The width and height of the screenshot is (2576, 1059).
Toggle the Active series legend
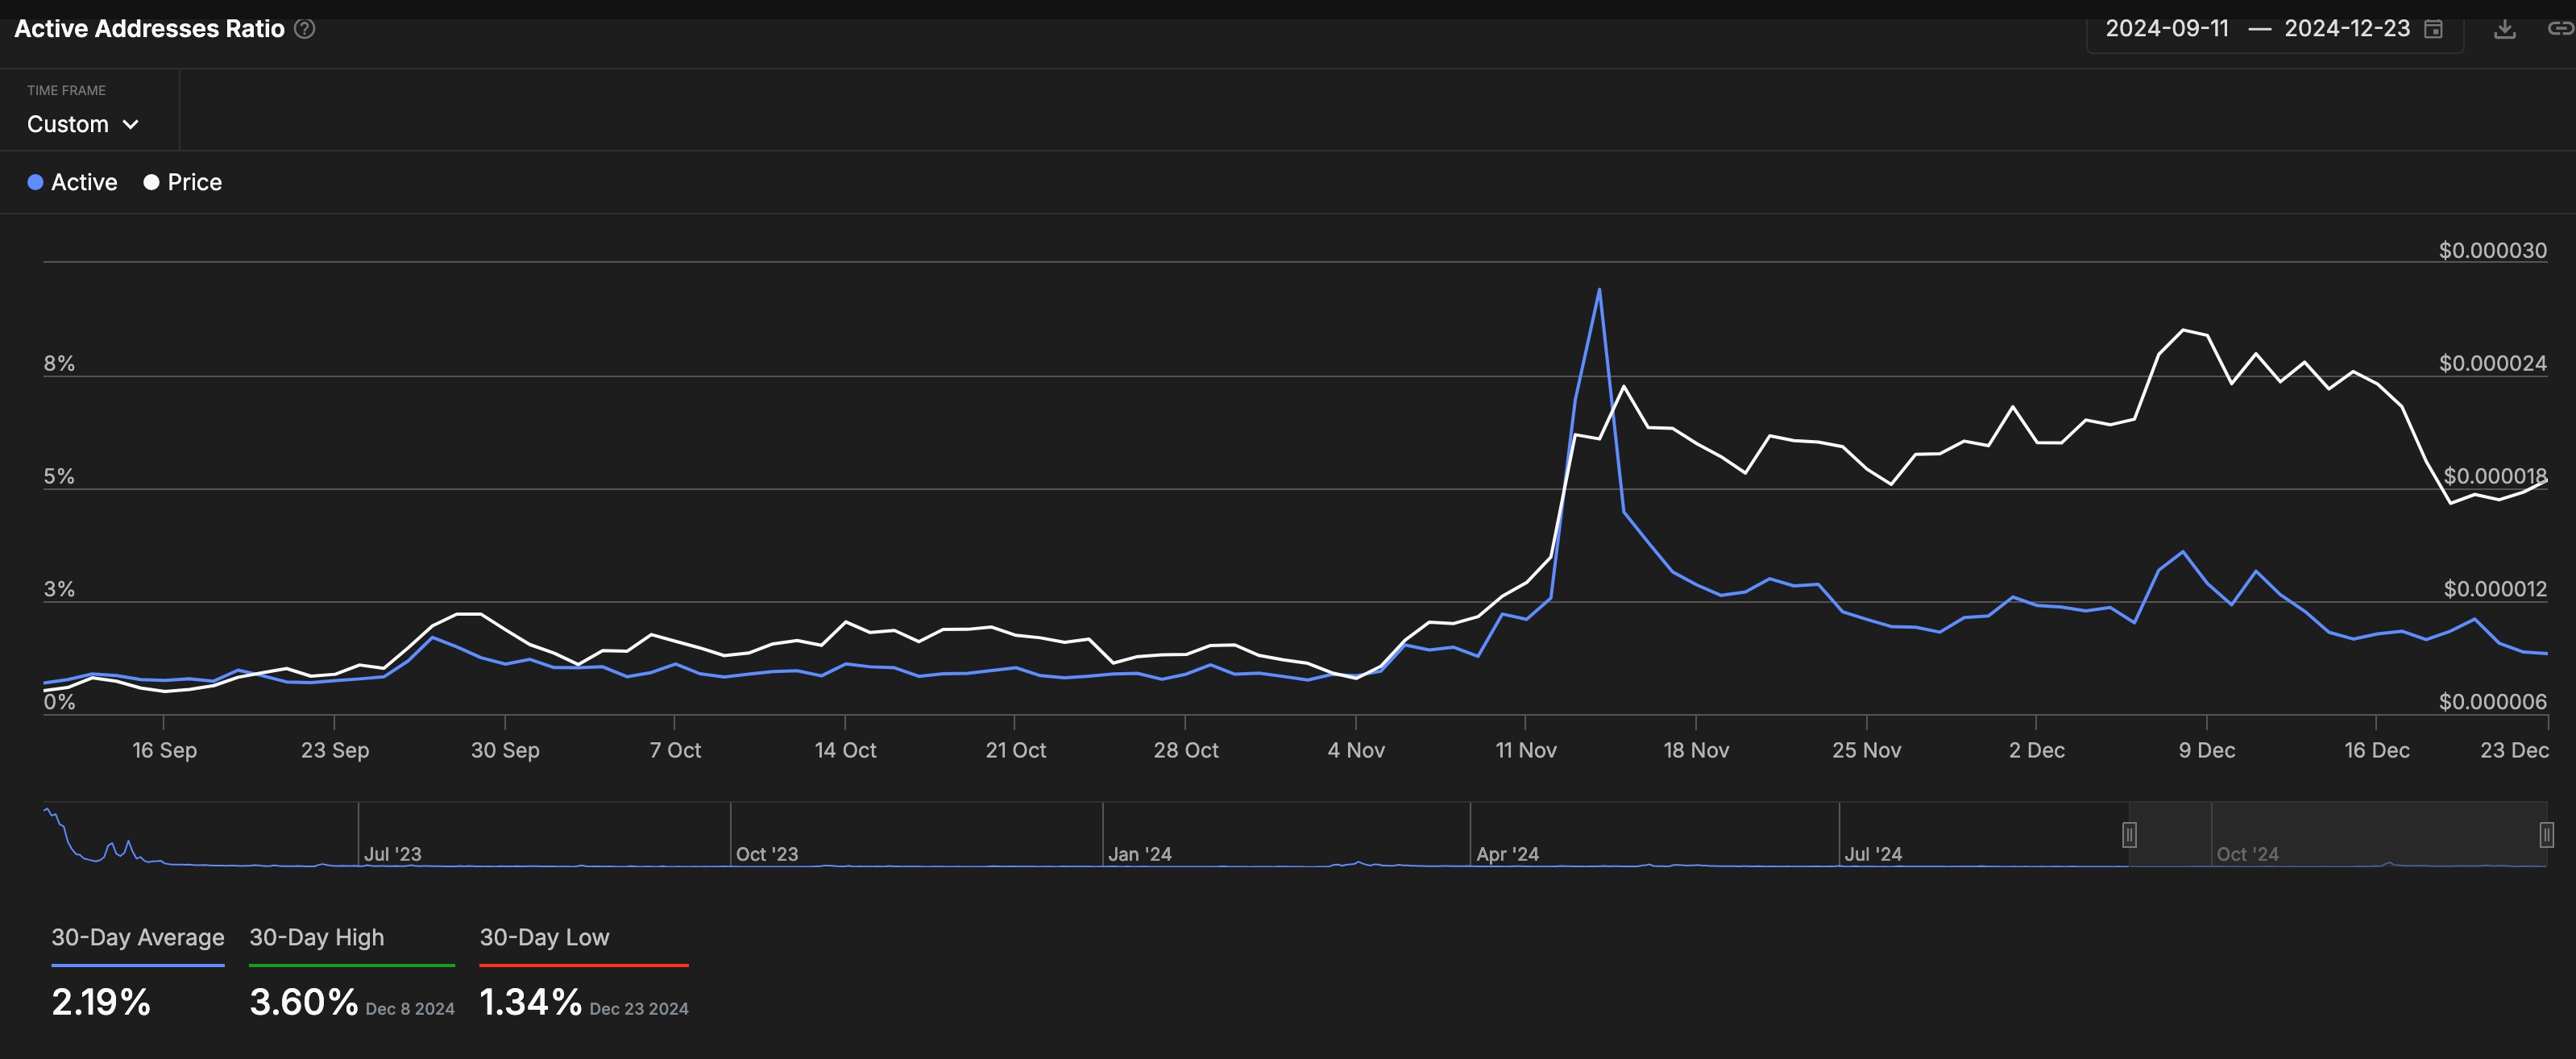(72, 182)
